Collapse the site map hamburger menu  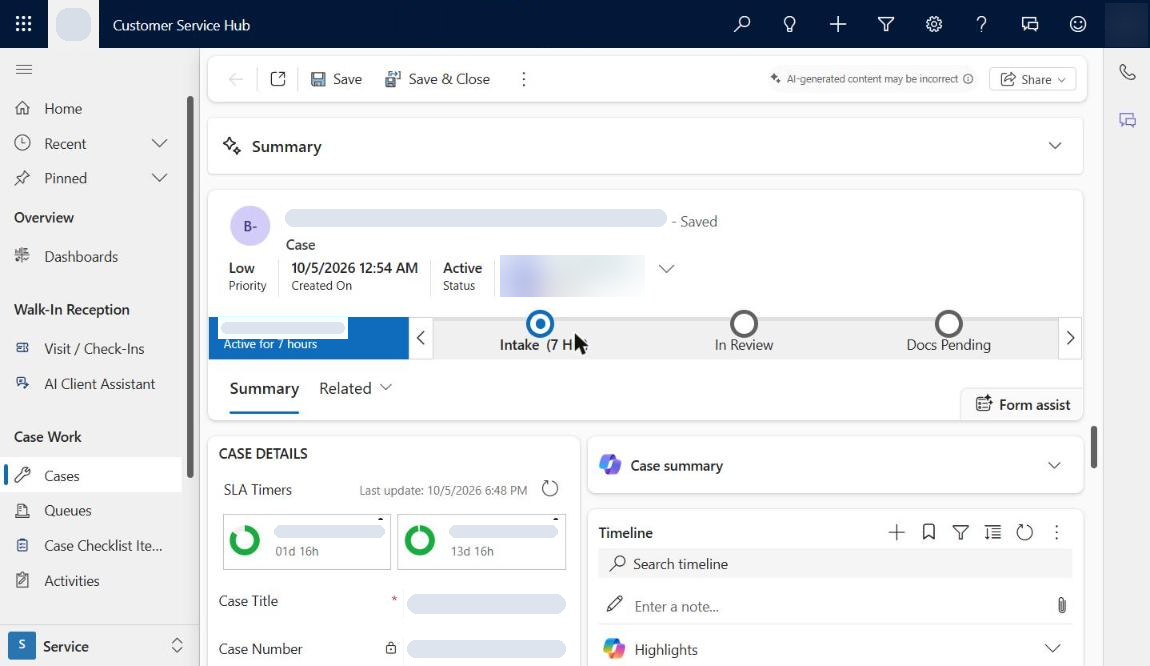pyautogui.click(x=24, y=70)
